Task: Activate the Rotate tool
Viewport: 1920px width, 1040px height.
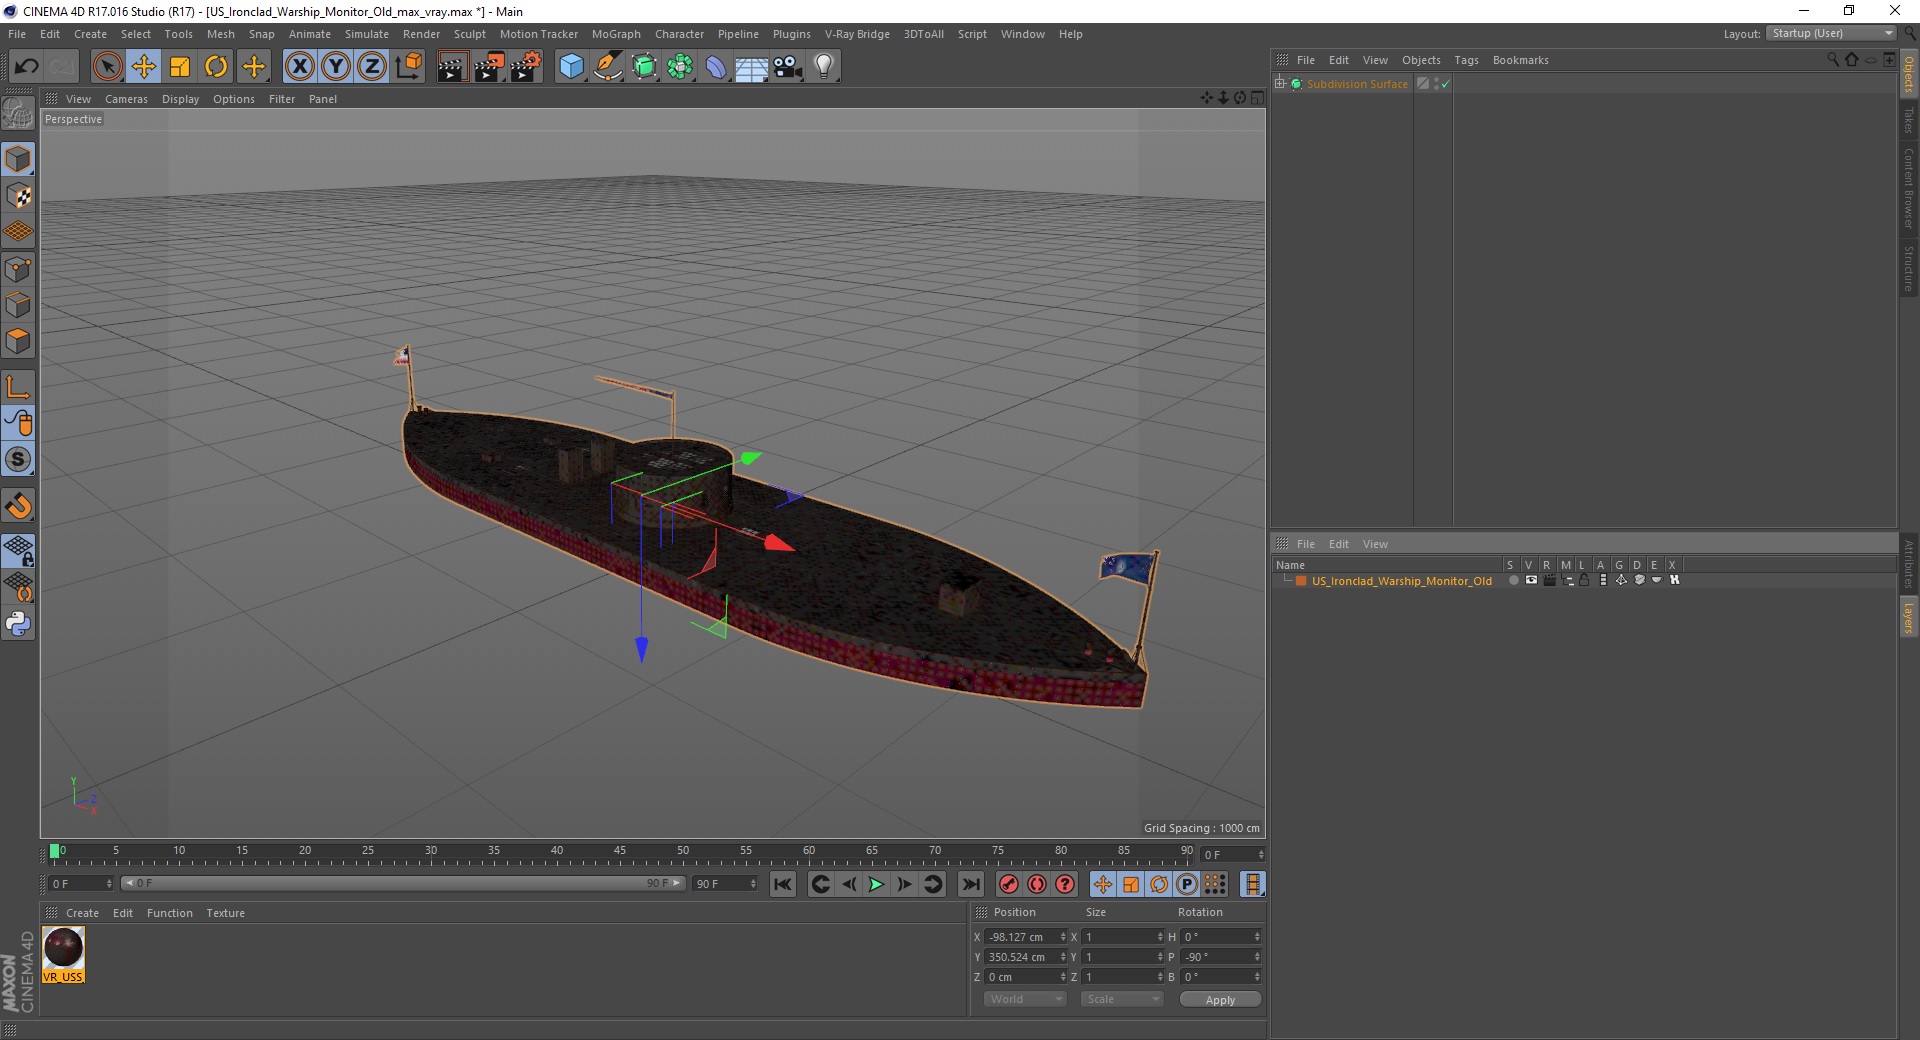Action: pos(216,67)
